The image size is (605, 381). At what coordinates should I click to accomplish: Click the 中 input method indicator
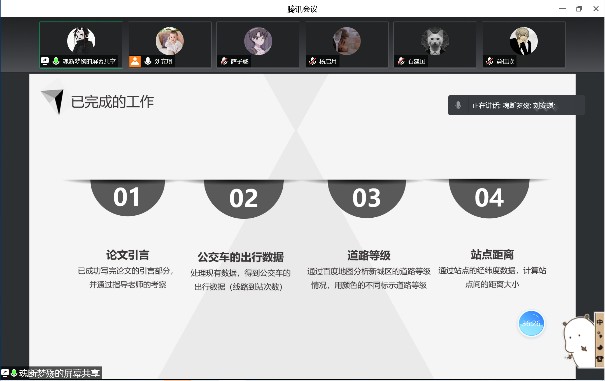[600, 322]
